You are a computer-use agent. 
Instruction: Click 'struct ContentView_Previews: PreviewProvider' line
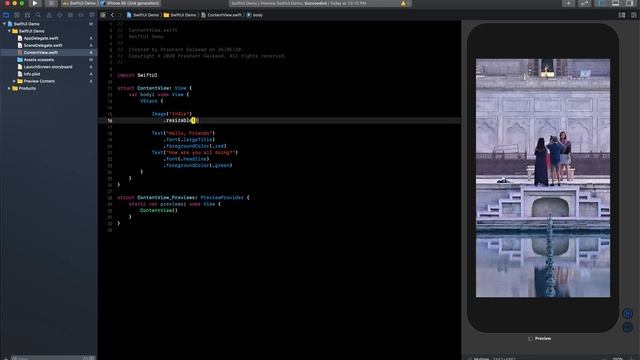(183, 198)
